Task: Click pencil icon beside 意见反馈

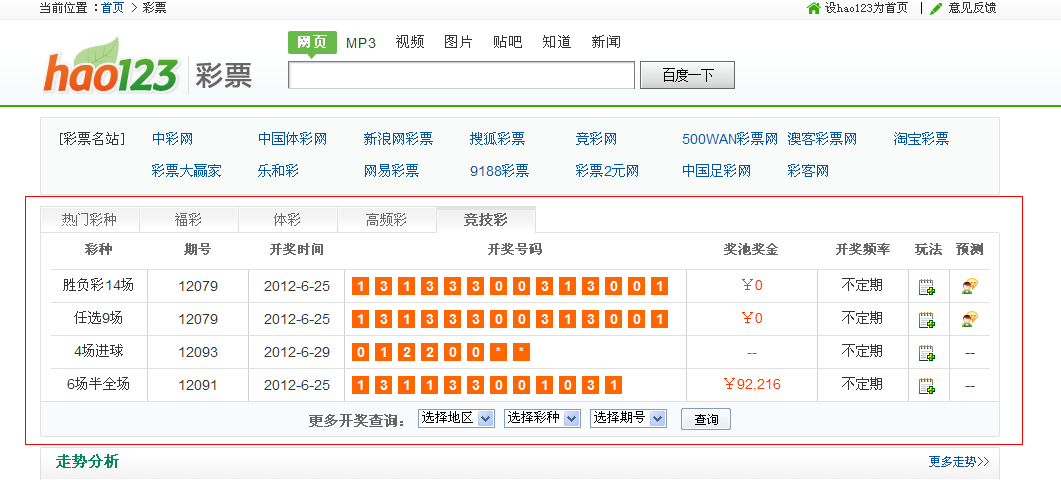Action: 937,8
